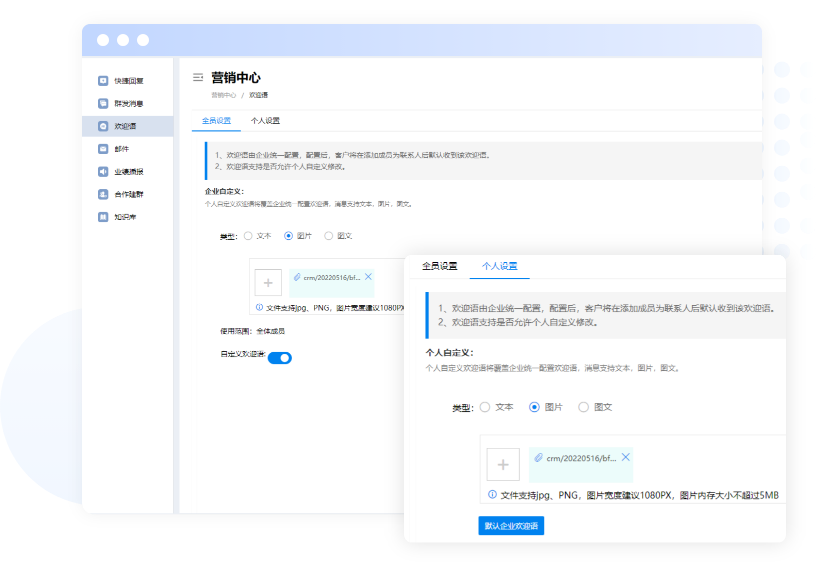The width and height of the screenshot is (816, 573).
Task: Select the 文本 radio under 个人自定义
Action: pos(485,407)
